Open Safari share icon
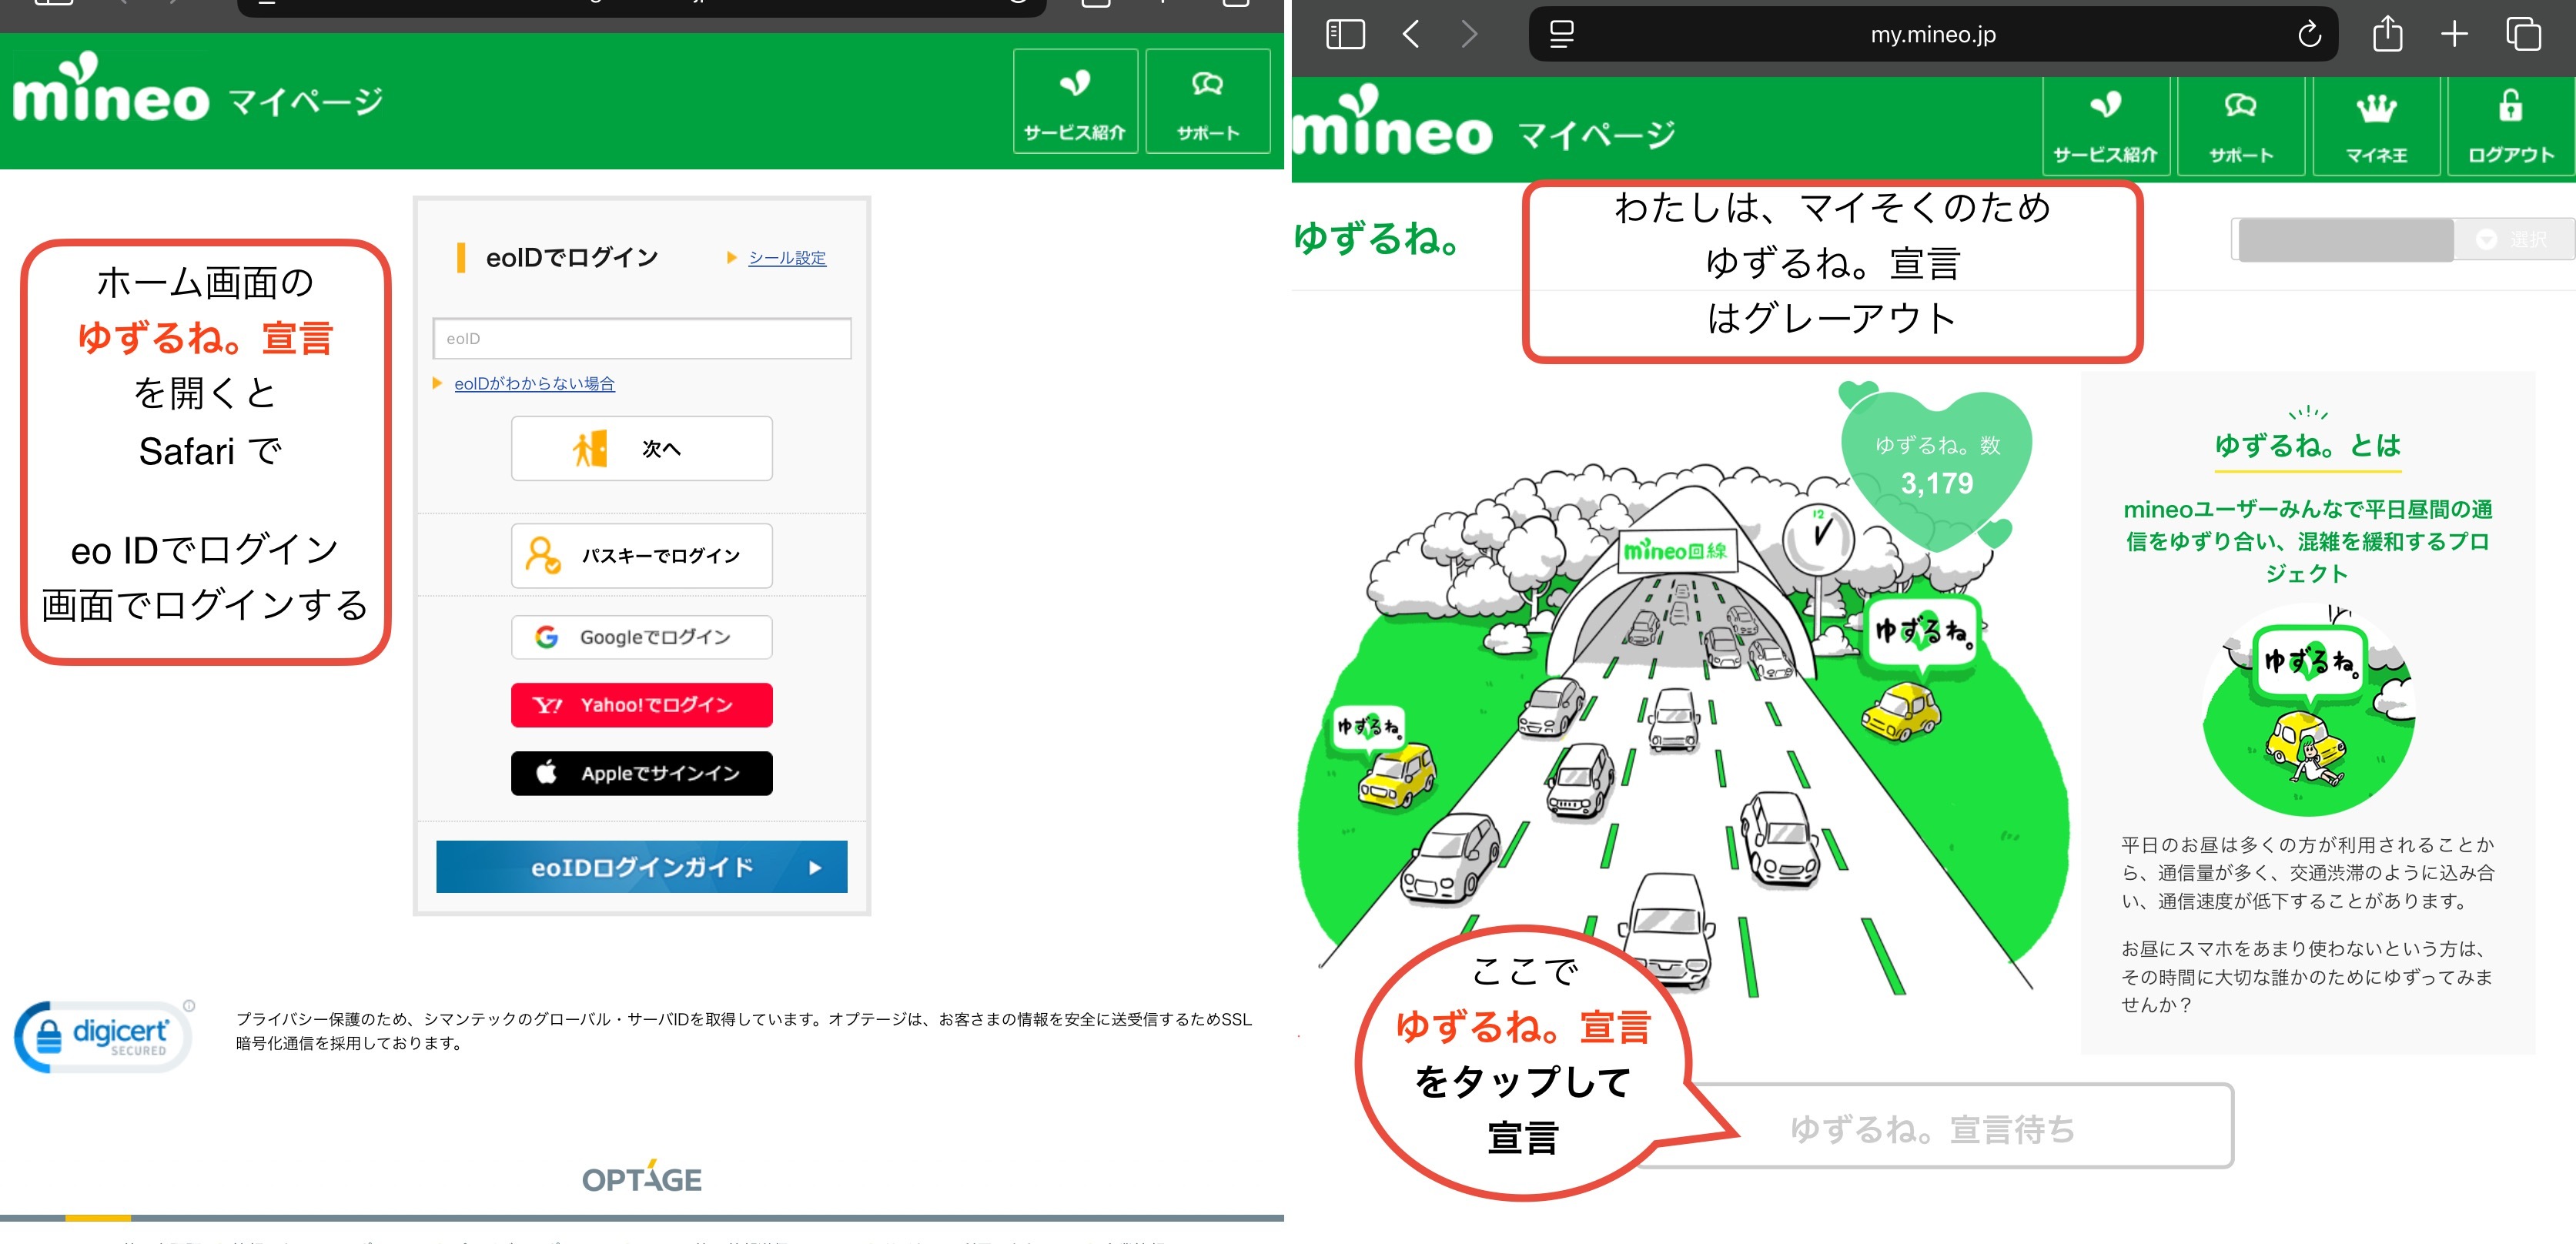This screenshot has width=2576, height=1244. click(2387, 35)
